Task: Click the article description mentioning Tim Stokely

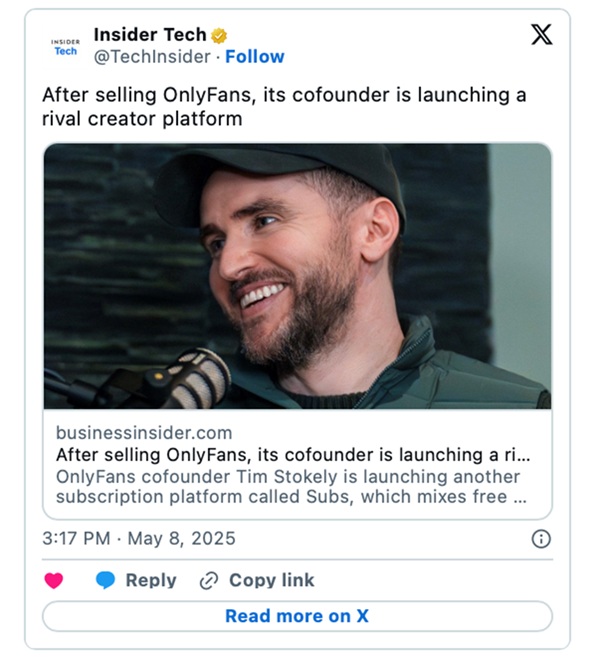Action: [x=289, y=487]
